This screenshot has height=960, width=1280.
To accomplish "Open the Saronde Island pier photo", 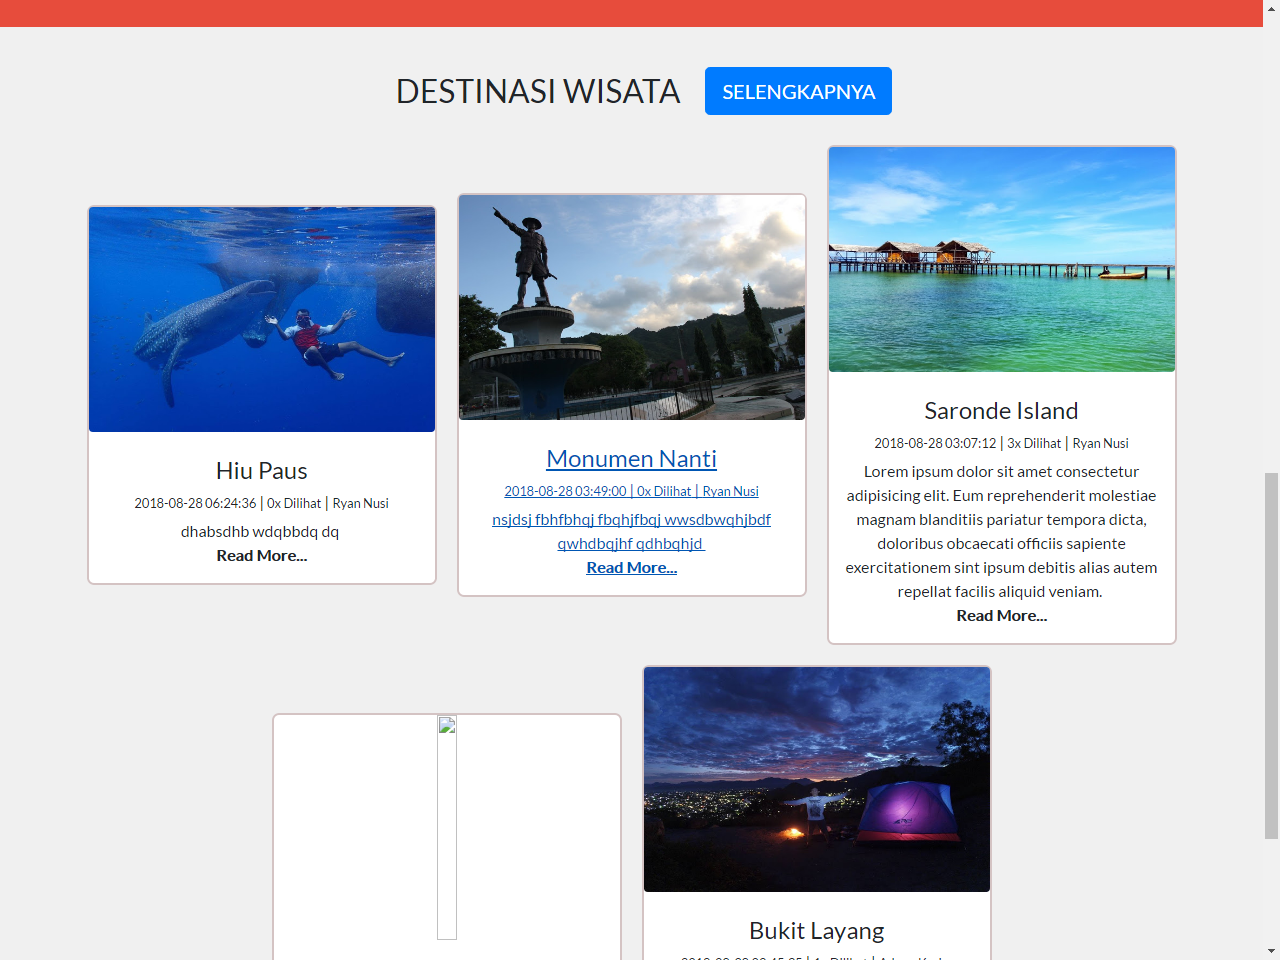I will pyautogui.click(x=1002, y=260).
